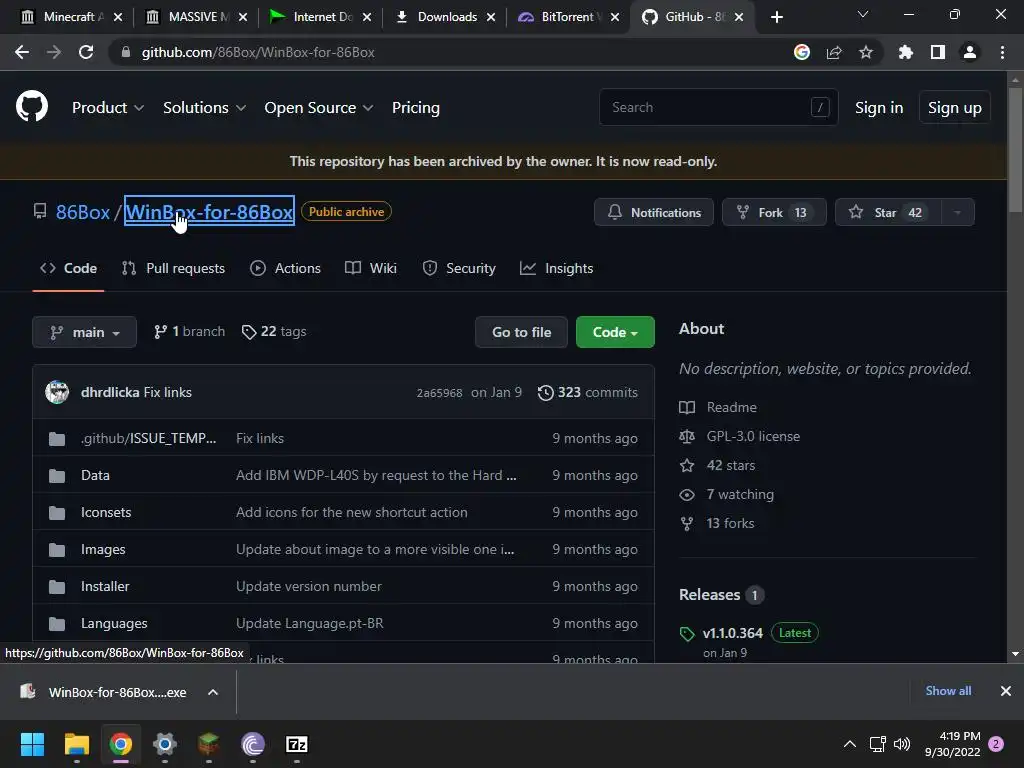1024x768 pixels.
Task: Open the Languages folder
Action: 114,623
